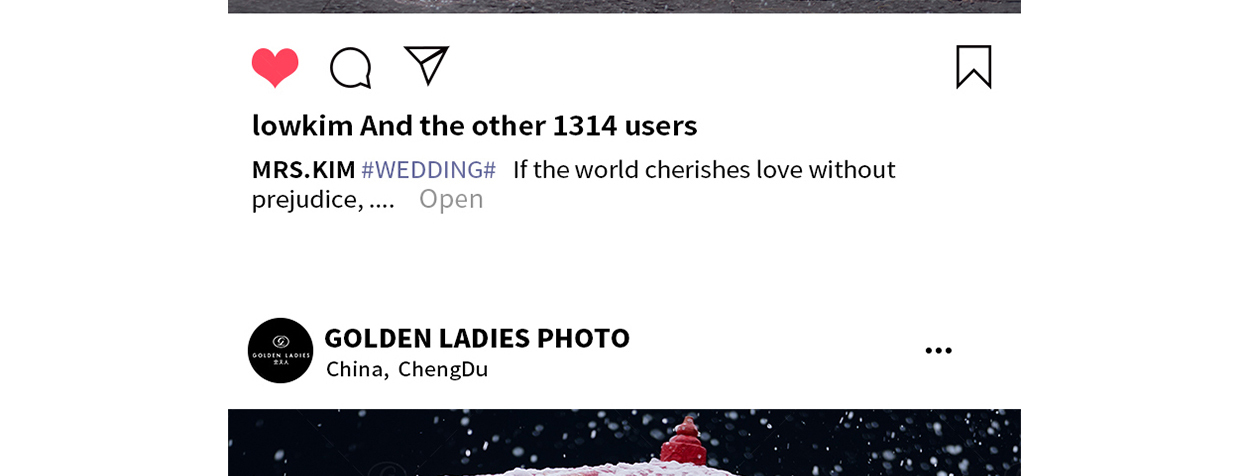Select the caption text about cherishing love
The image size is (1250, 476).
pos(704,169)
